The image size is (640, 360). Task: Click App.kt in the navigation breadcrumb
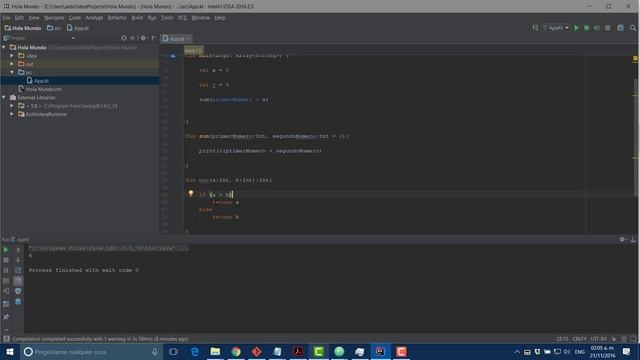click(78, 28)
